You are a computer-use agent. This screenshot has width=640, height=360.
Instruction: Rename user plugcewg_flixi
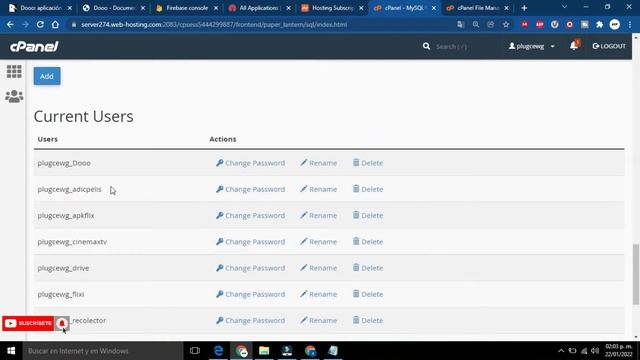(318, 294)
